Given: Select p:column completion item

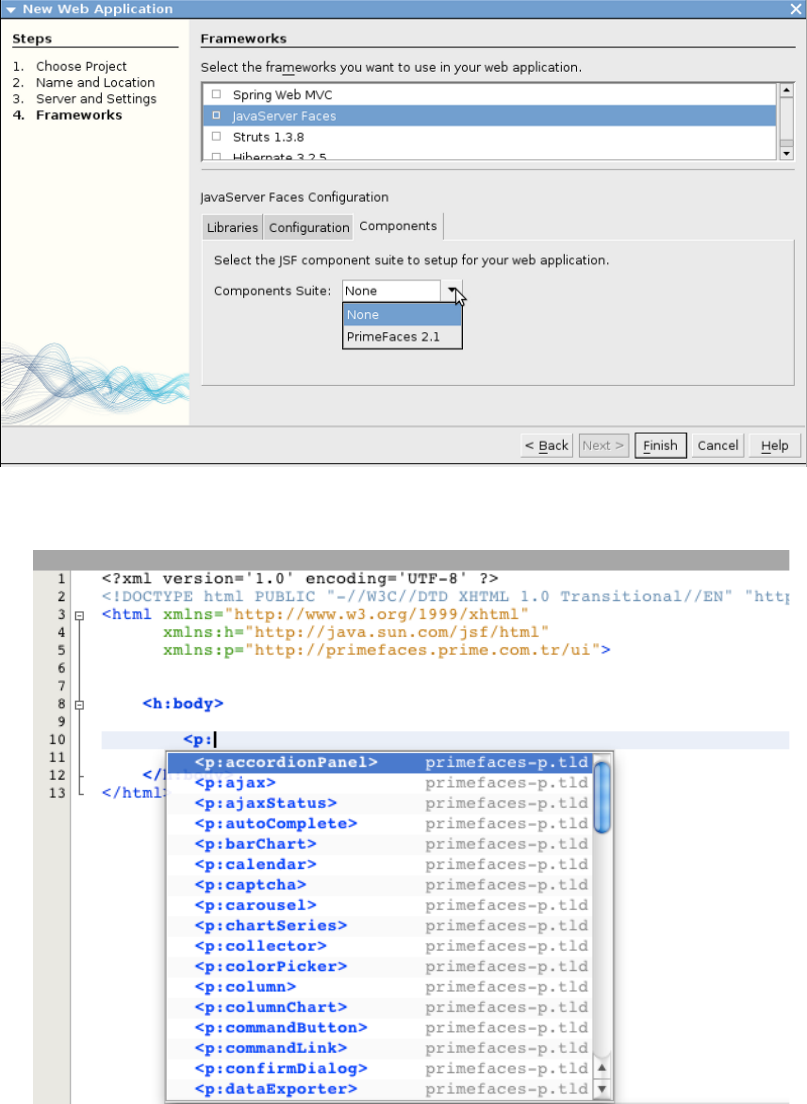Looking at the screenshot, I should (x=380, y=987).
